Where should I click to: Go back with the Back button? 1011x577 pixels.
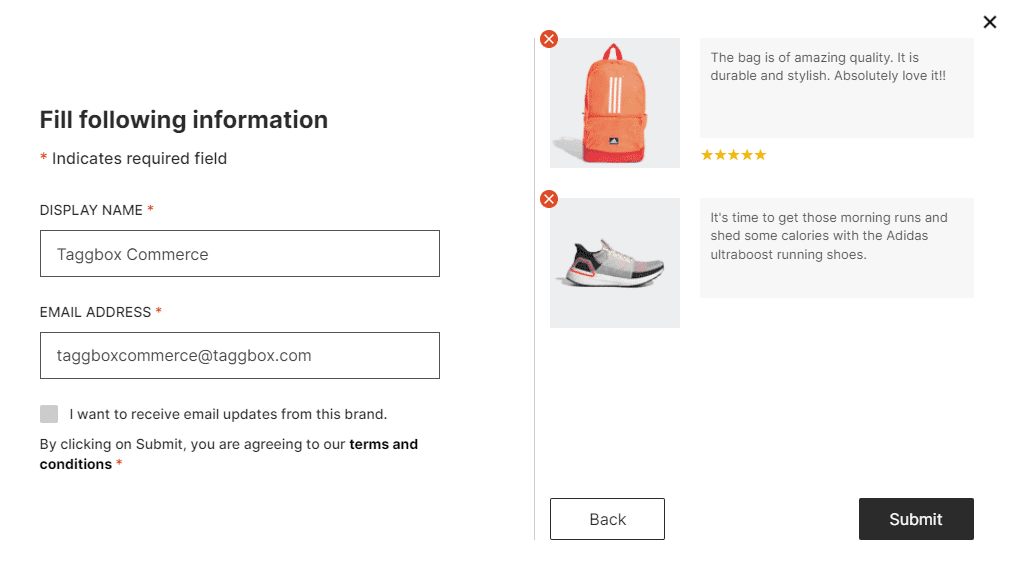click(x=607, y=519)
